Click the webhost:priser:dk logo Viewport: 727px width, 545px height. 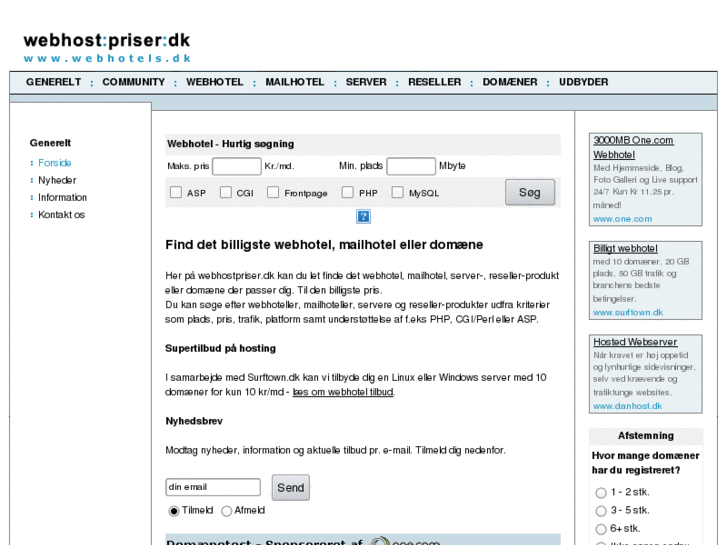coord(107,40)
